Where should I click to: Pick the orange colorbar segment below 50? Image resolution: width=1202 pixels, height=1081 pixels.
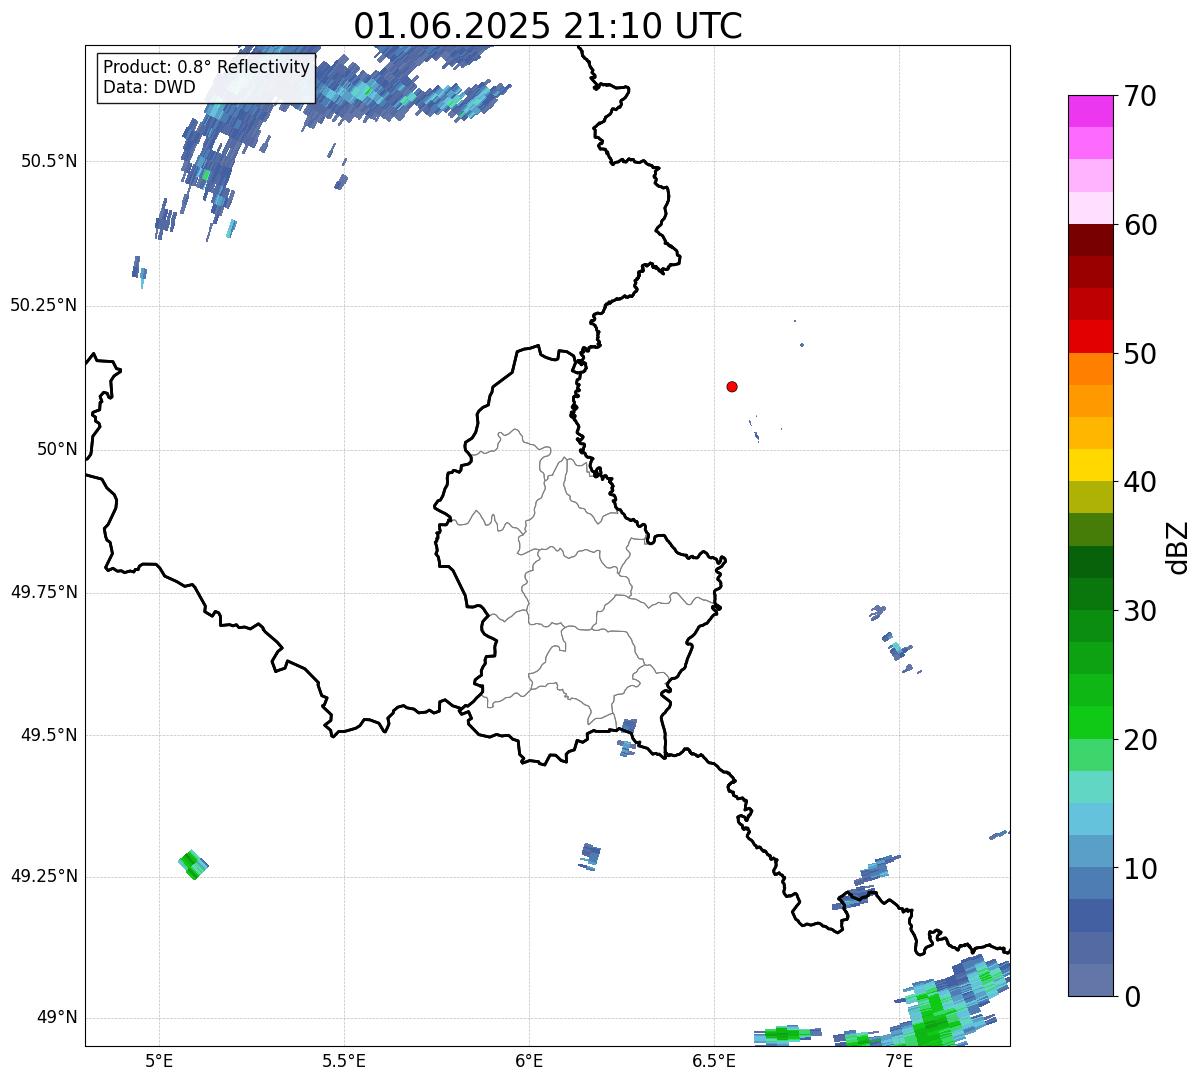[1091, 369]
